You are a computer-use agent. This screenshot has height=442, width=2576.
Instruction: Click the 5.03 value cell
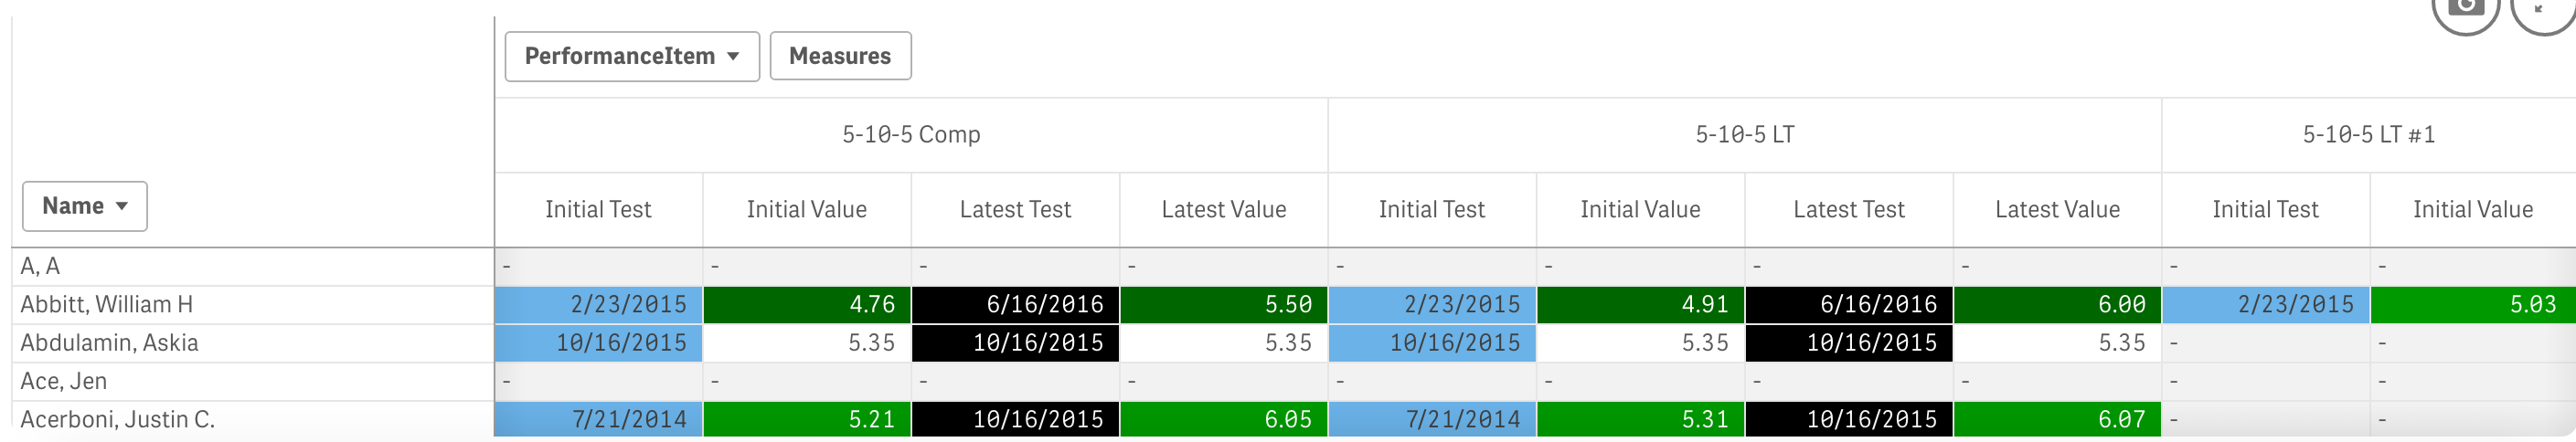point(2472,305)
